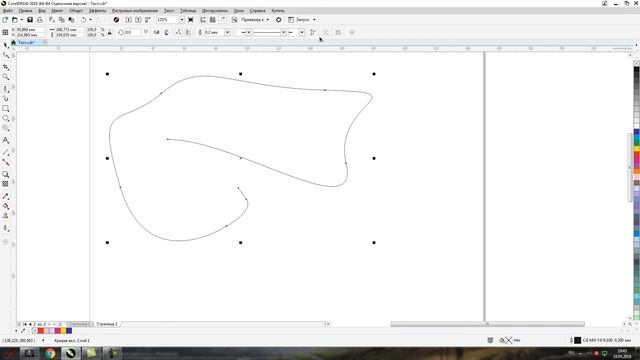Toggle show guidelines button
The height and width of the screenshot is (360, 640).
223,20
